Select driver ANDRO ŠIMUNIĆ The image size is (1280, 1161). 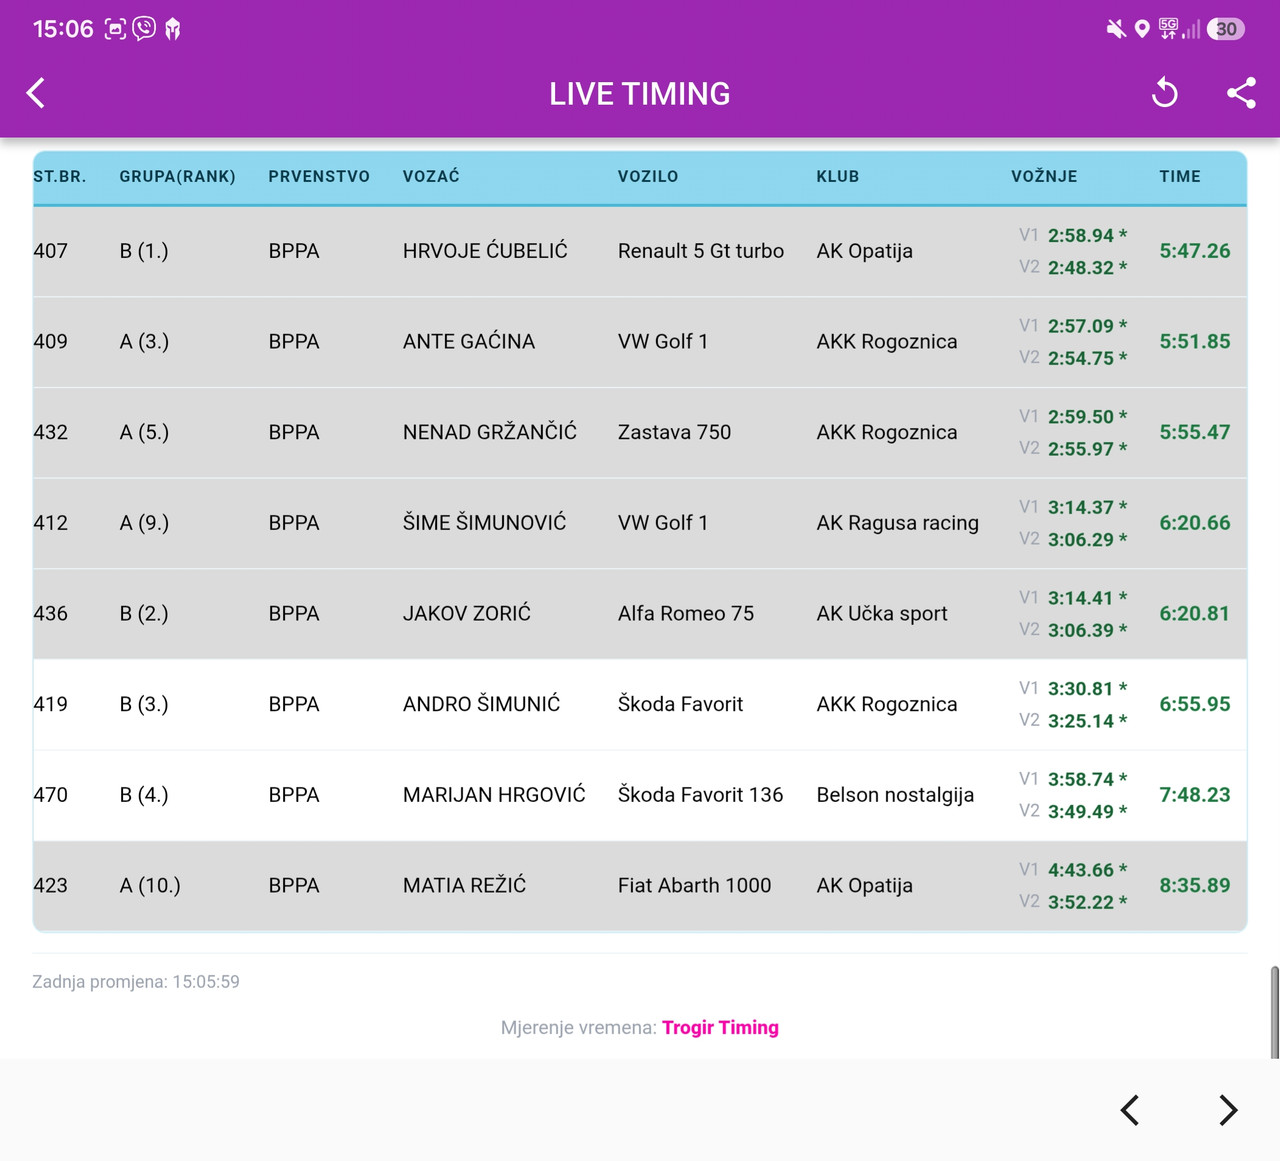point(481,703)
